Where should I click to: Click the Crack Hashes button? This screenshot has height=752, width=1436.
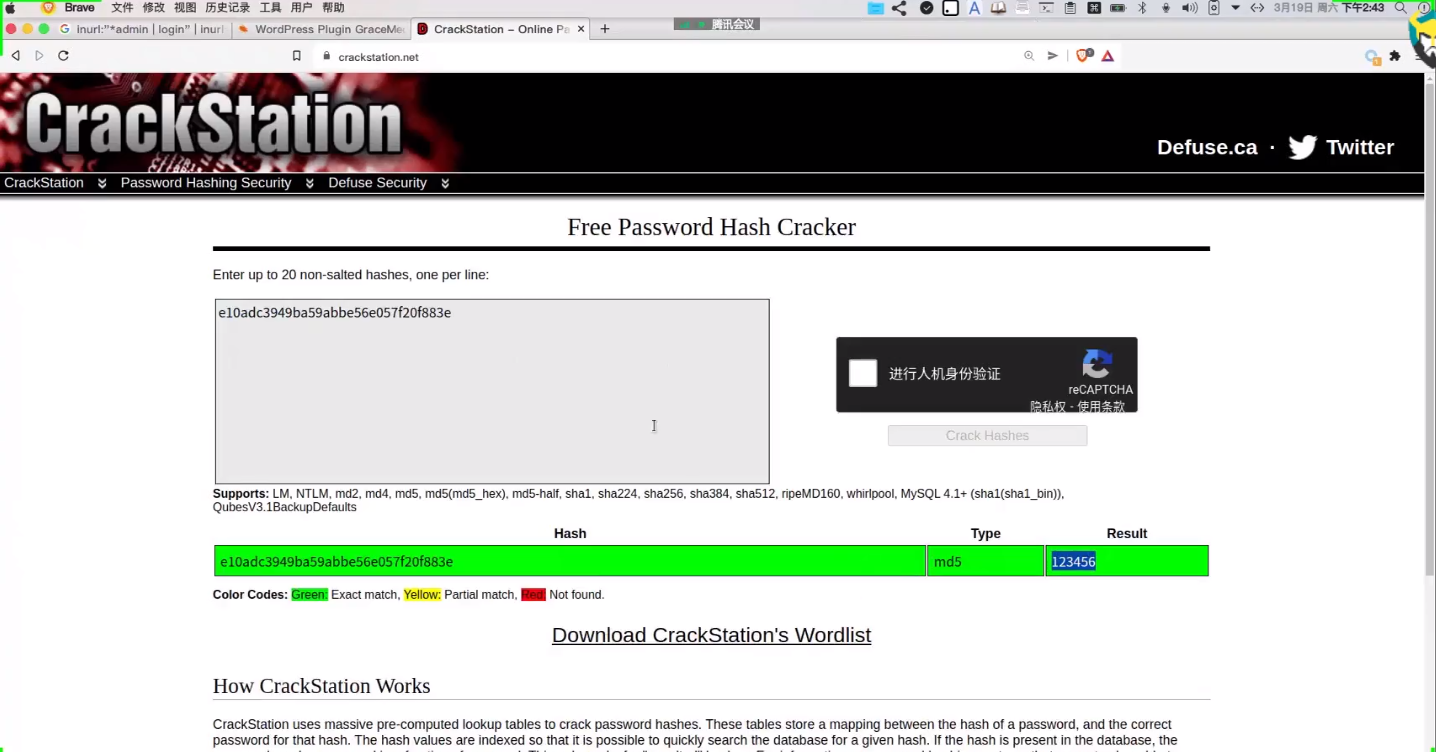pos(987,435)
